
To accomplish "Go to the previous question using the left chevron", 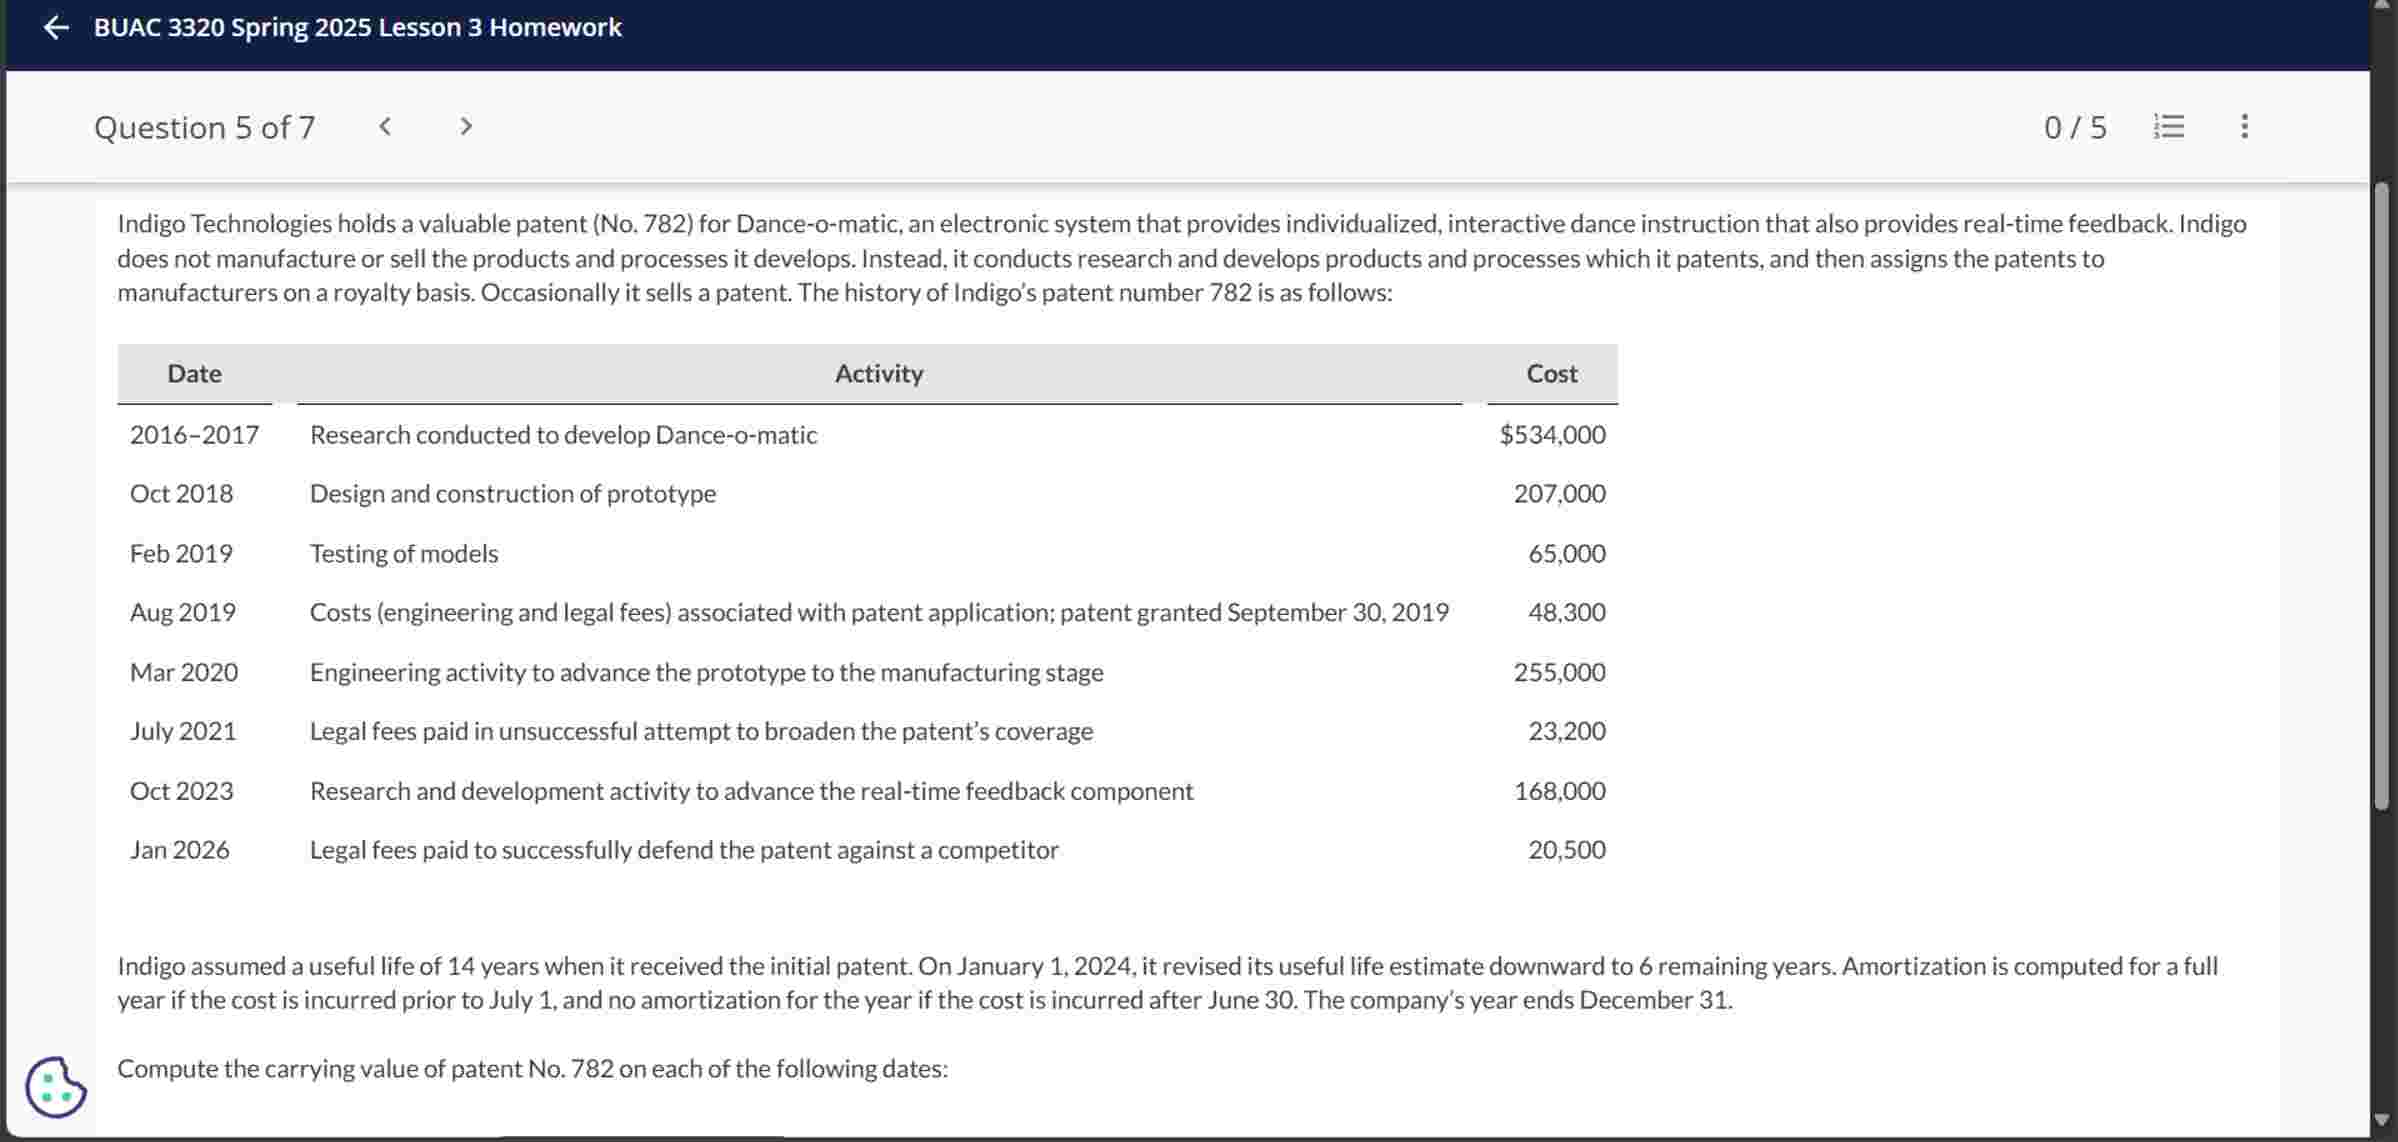I will tap(386, 126).
